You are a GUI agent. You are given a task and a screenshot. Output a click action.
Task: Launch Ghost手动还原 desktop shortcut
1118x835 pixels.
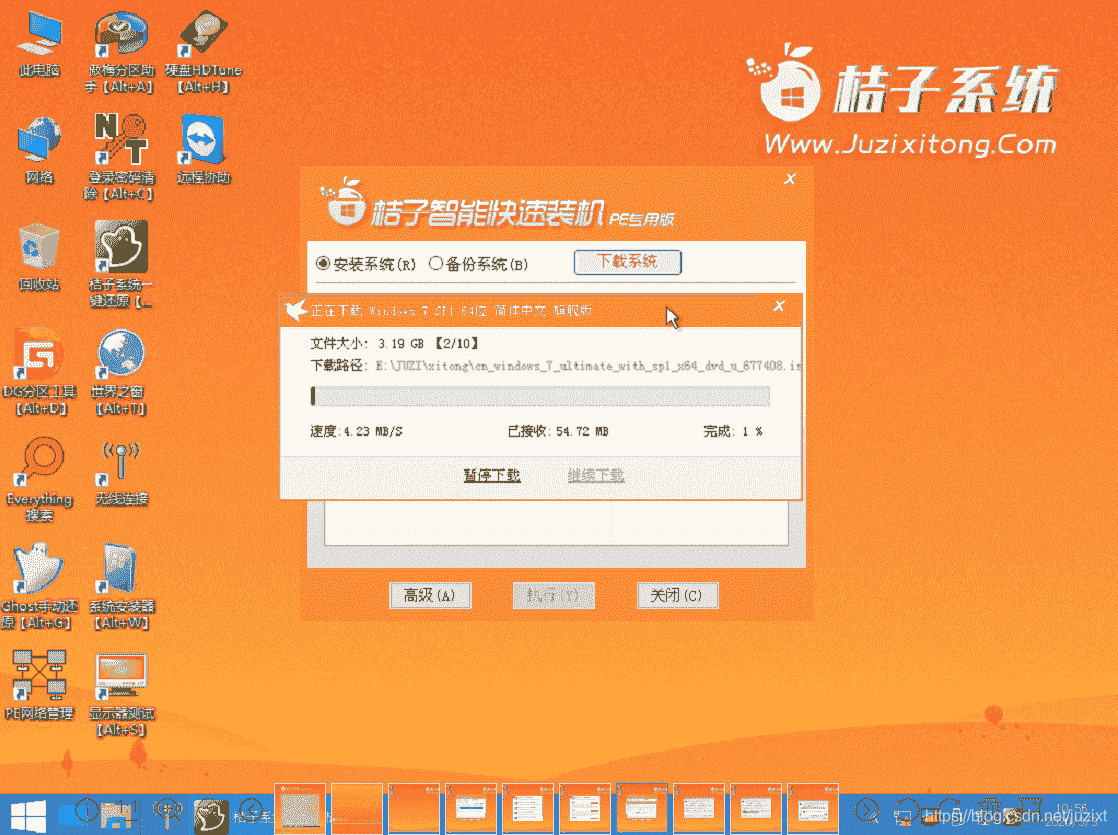tap(39, 587)
